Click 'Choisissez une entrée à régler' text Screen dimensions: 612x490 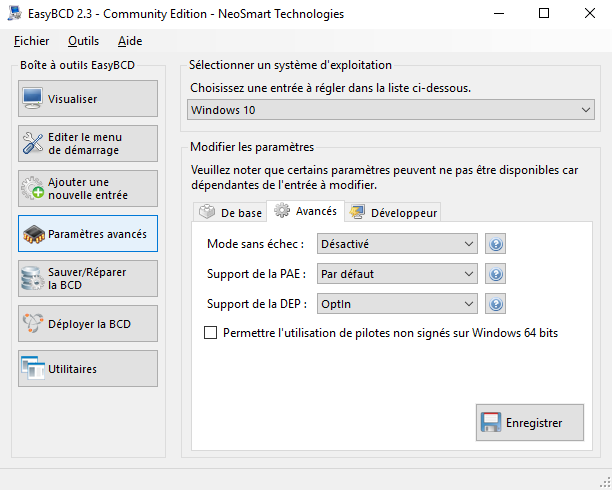tap(330, 88)
